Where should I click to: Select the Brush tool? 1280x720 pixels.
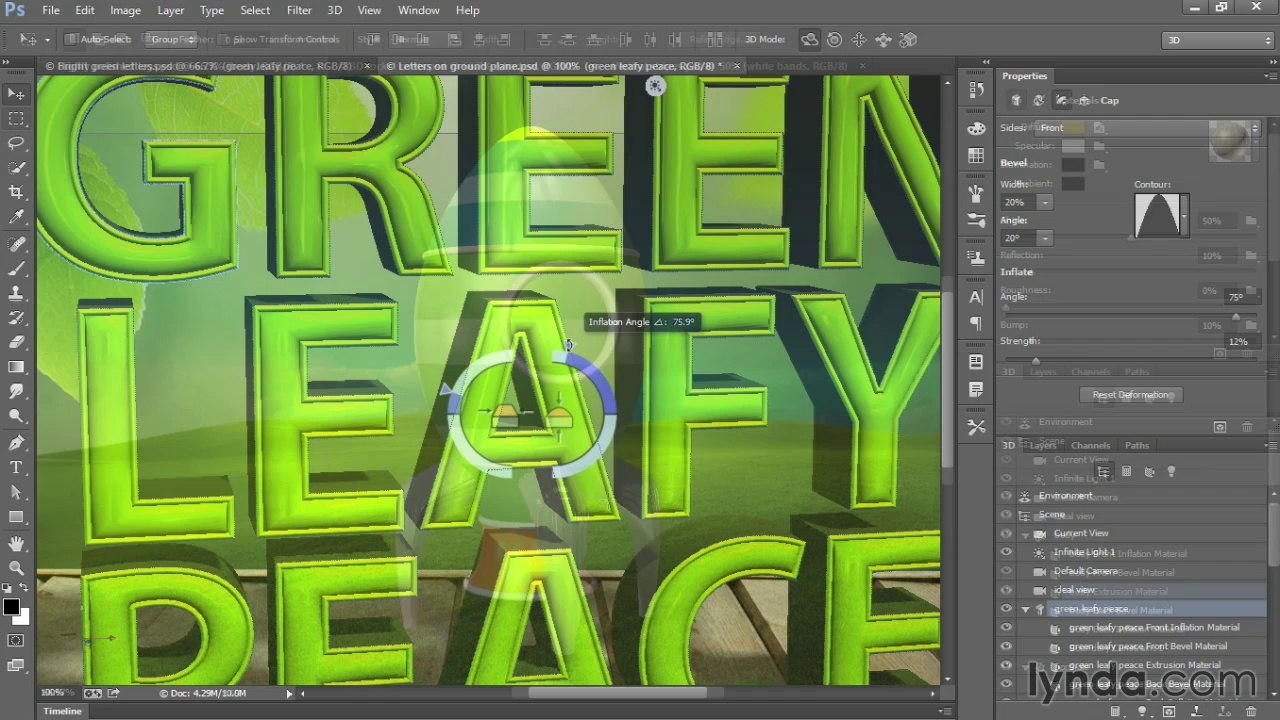(x=16, y=269)
